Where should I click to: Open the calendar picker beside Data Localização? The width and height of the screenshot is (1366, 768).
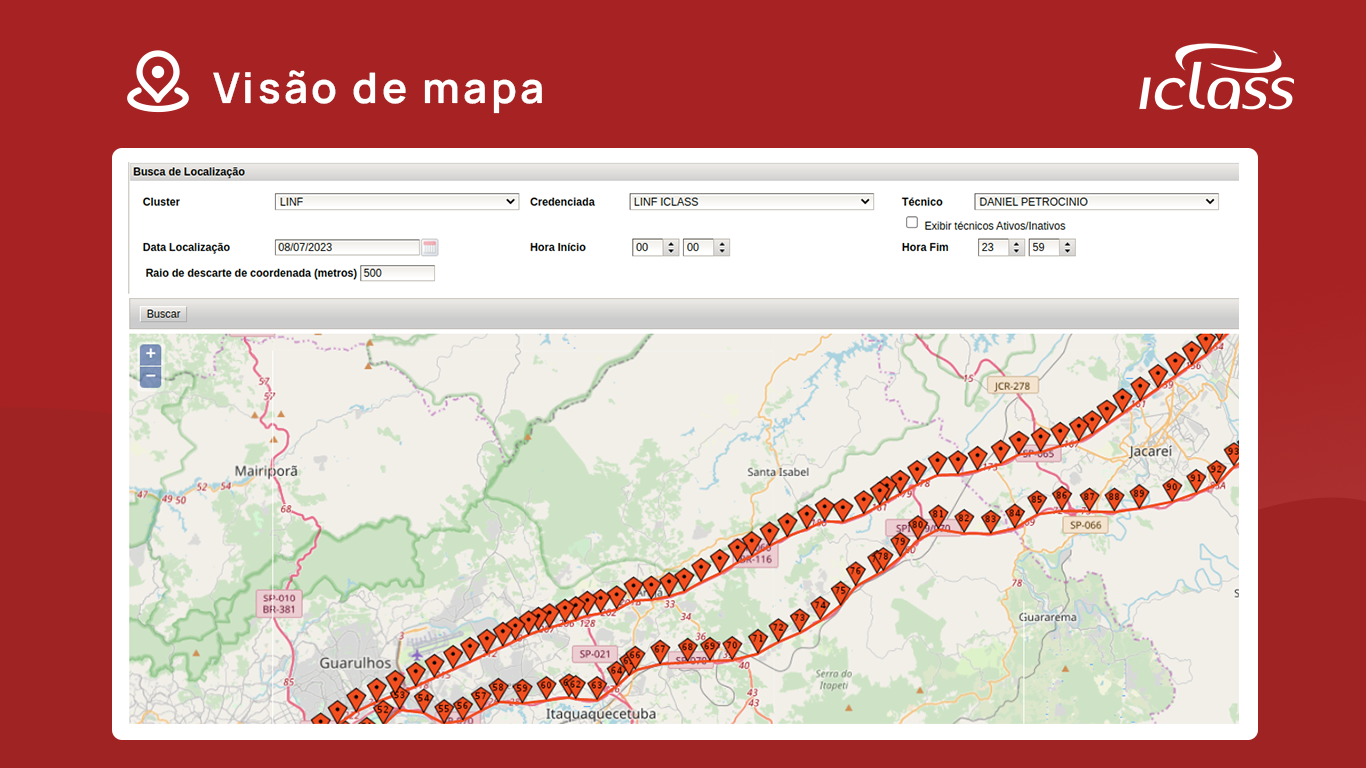(x=430, y=246)
